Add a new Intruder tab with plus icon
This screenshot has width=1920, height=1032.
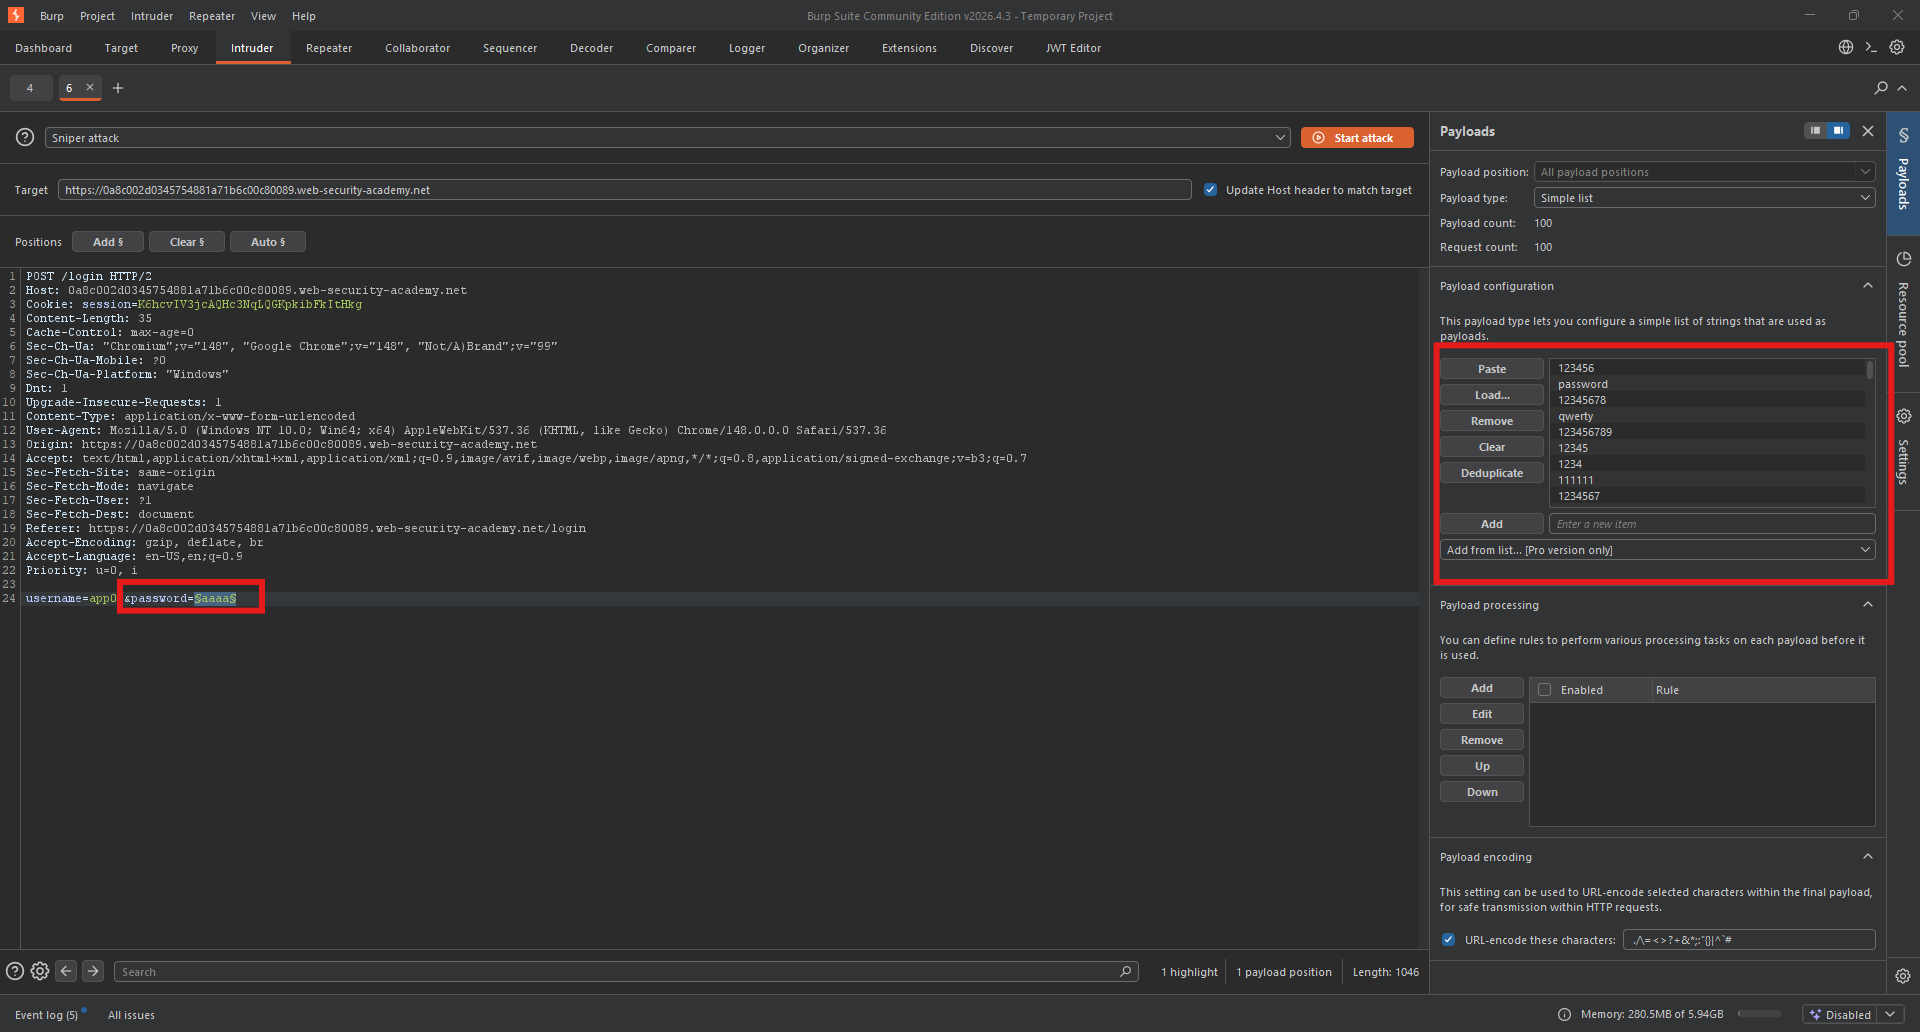(118, 88)
